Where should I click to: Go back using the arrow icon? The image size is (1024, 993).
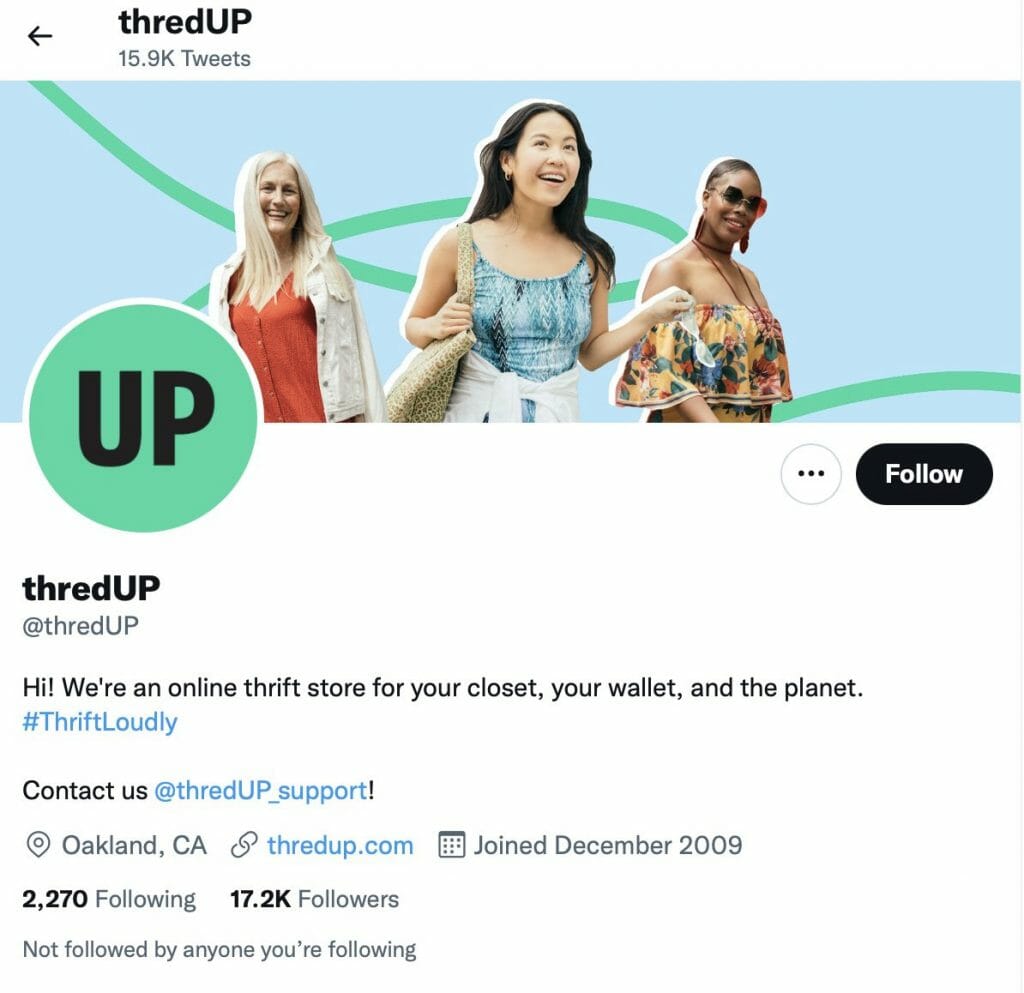coord(40,36)
